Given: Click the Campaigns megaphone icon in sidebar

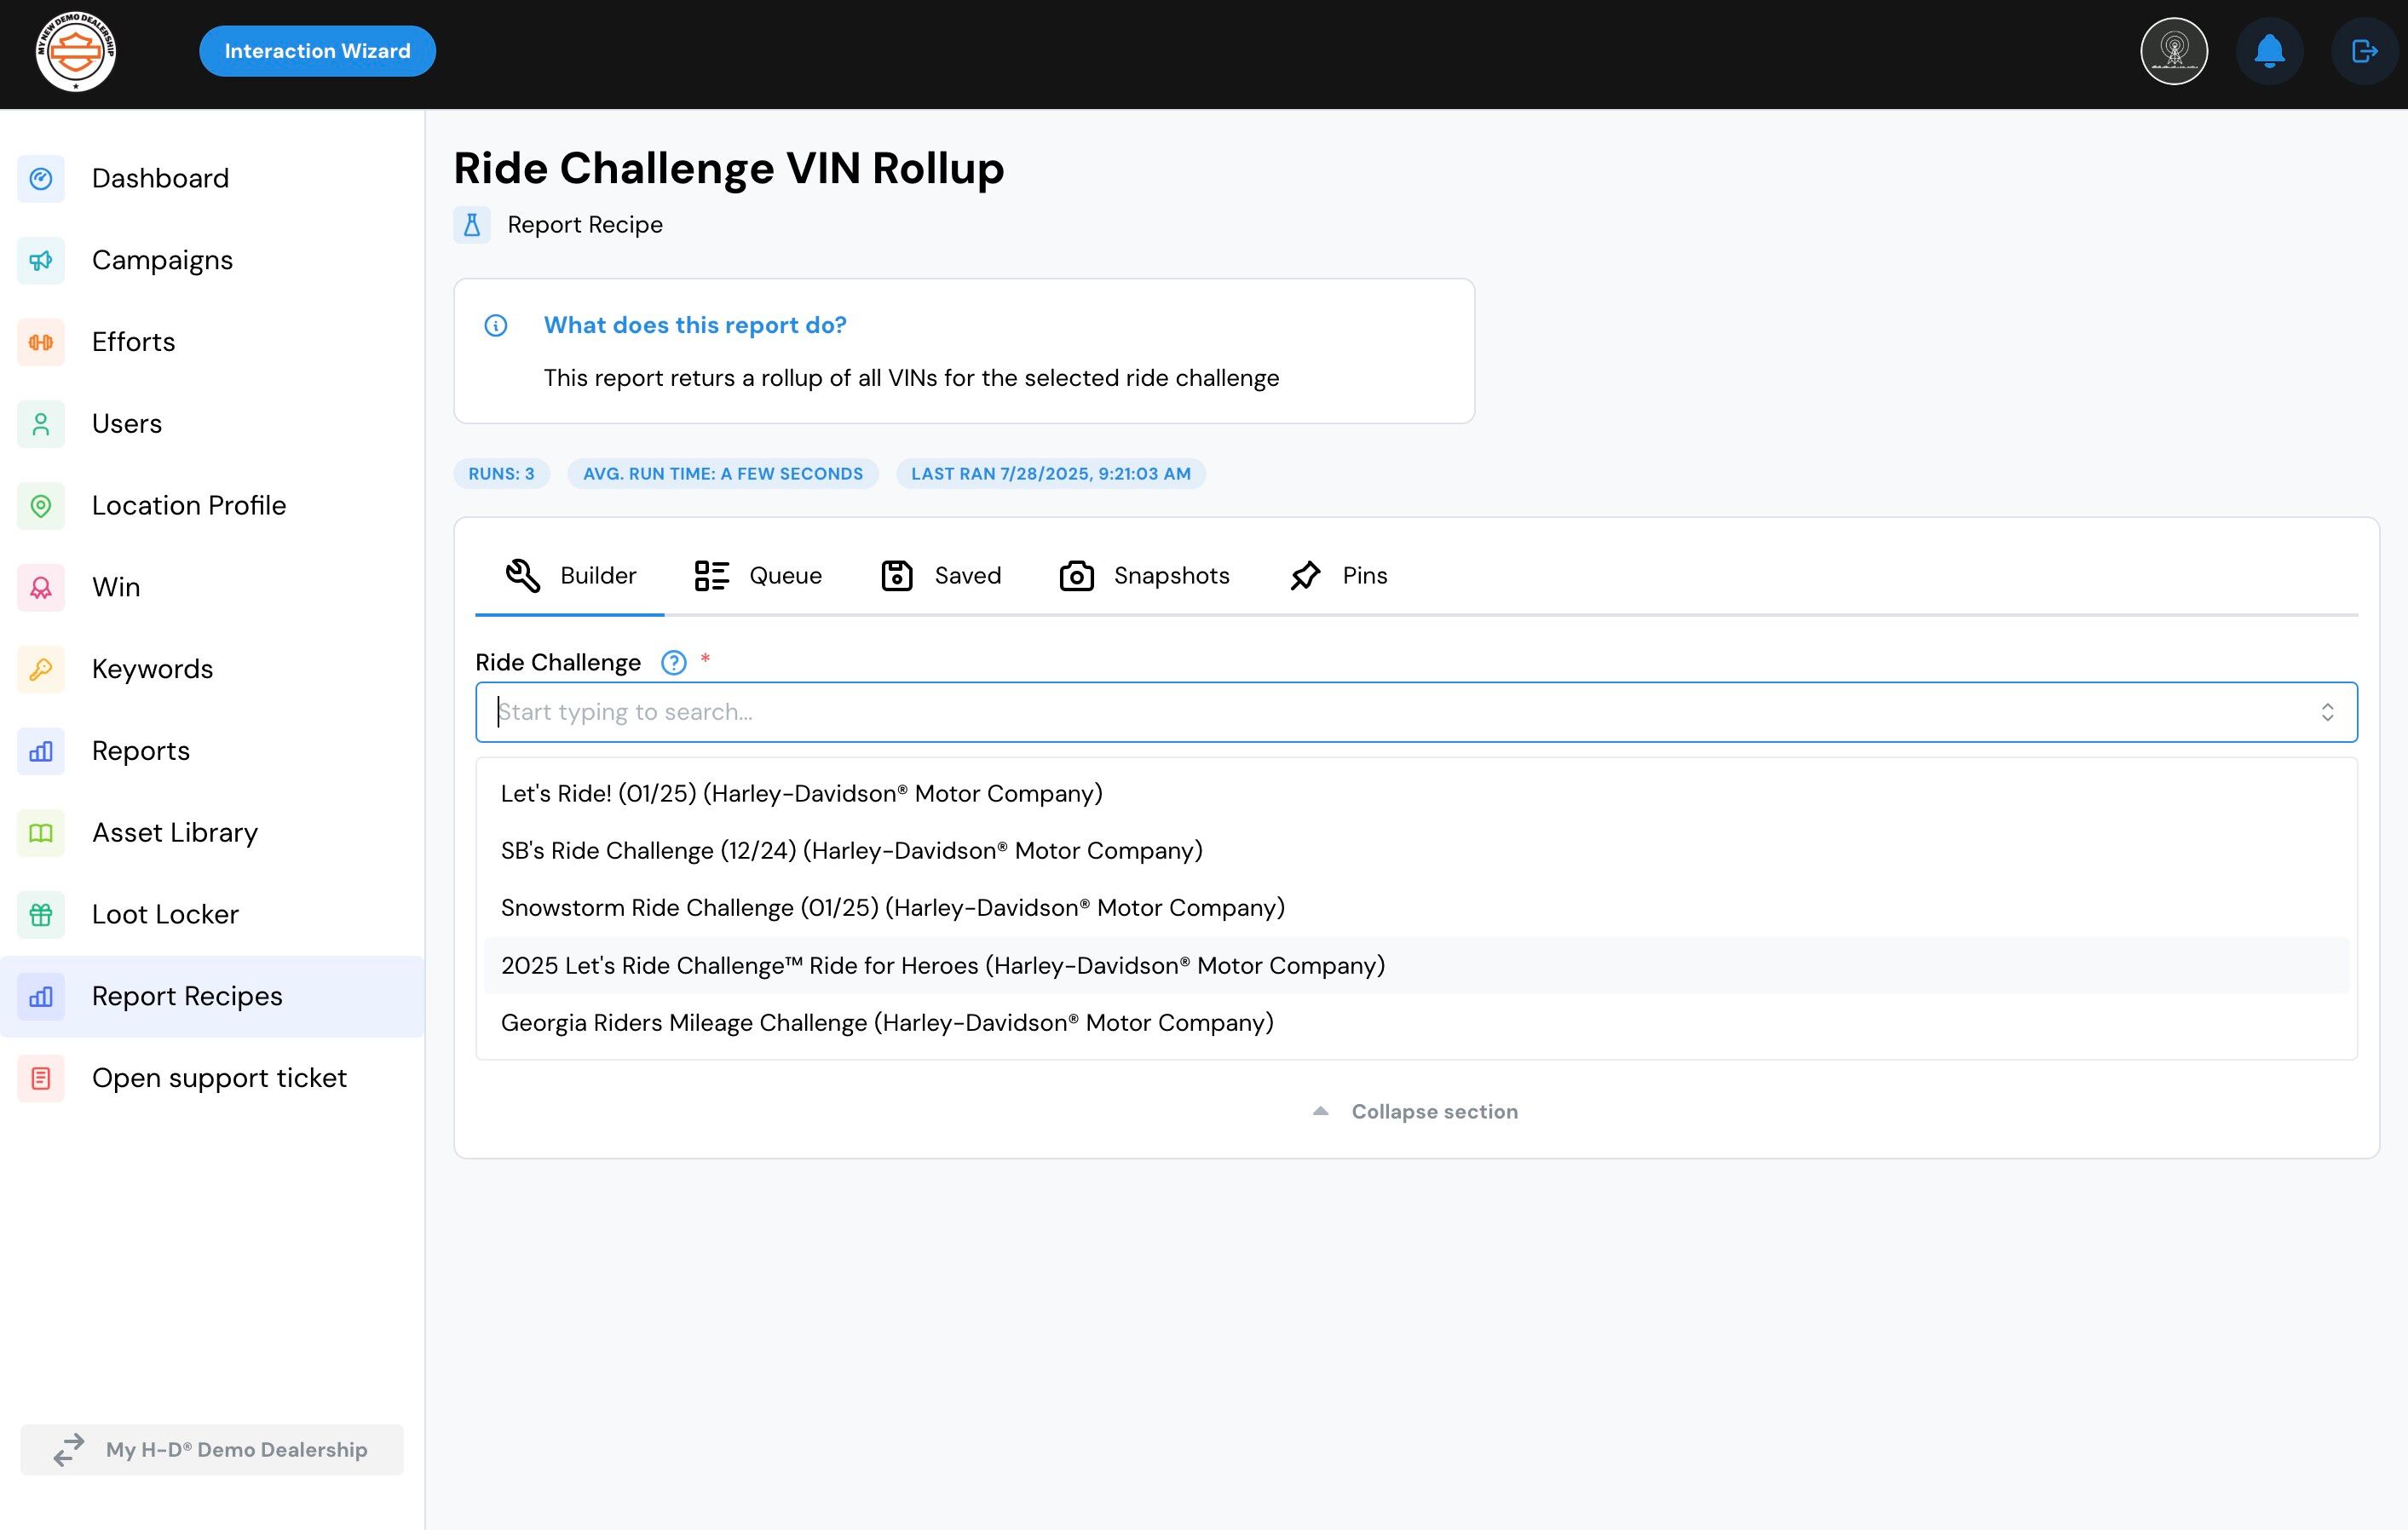Looking at the screenshot, I should pos(41,261).
